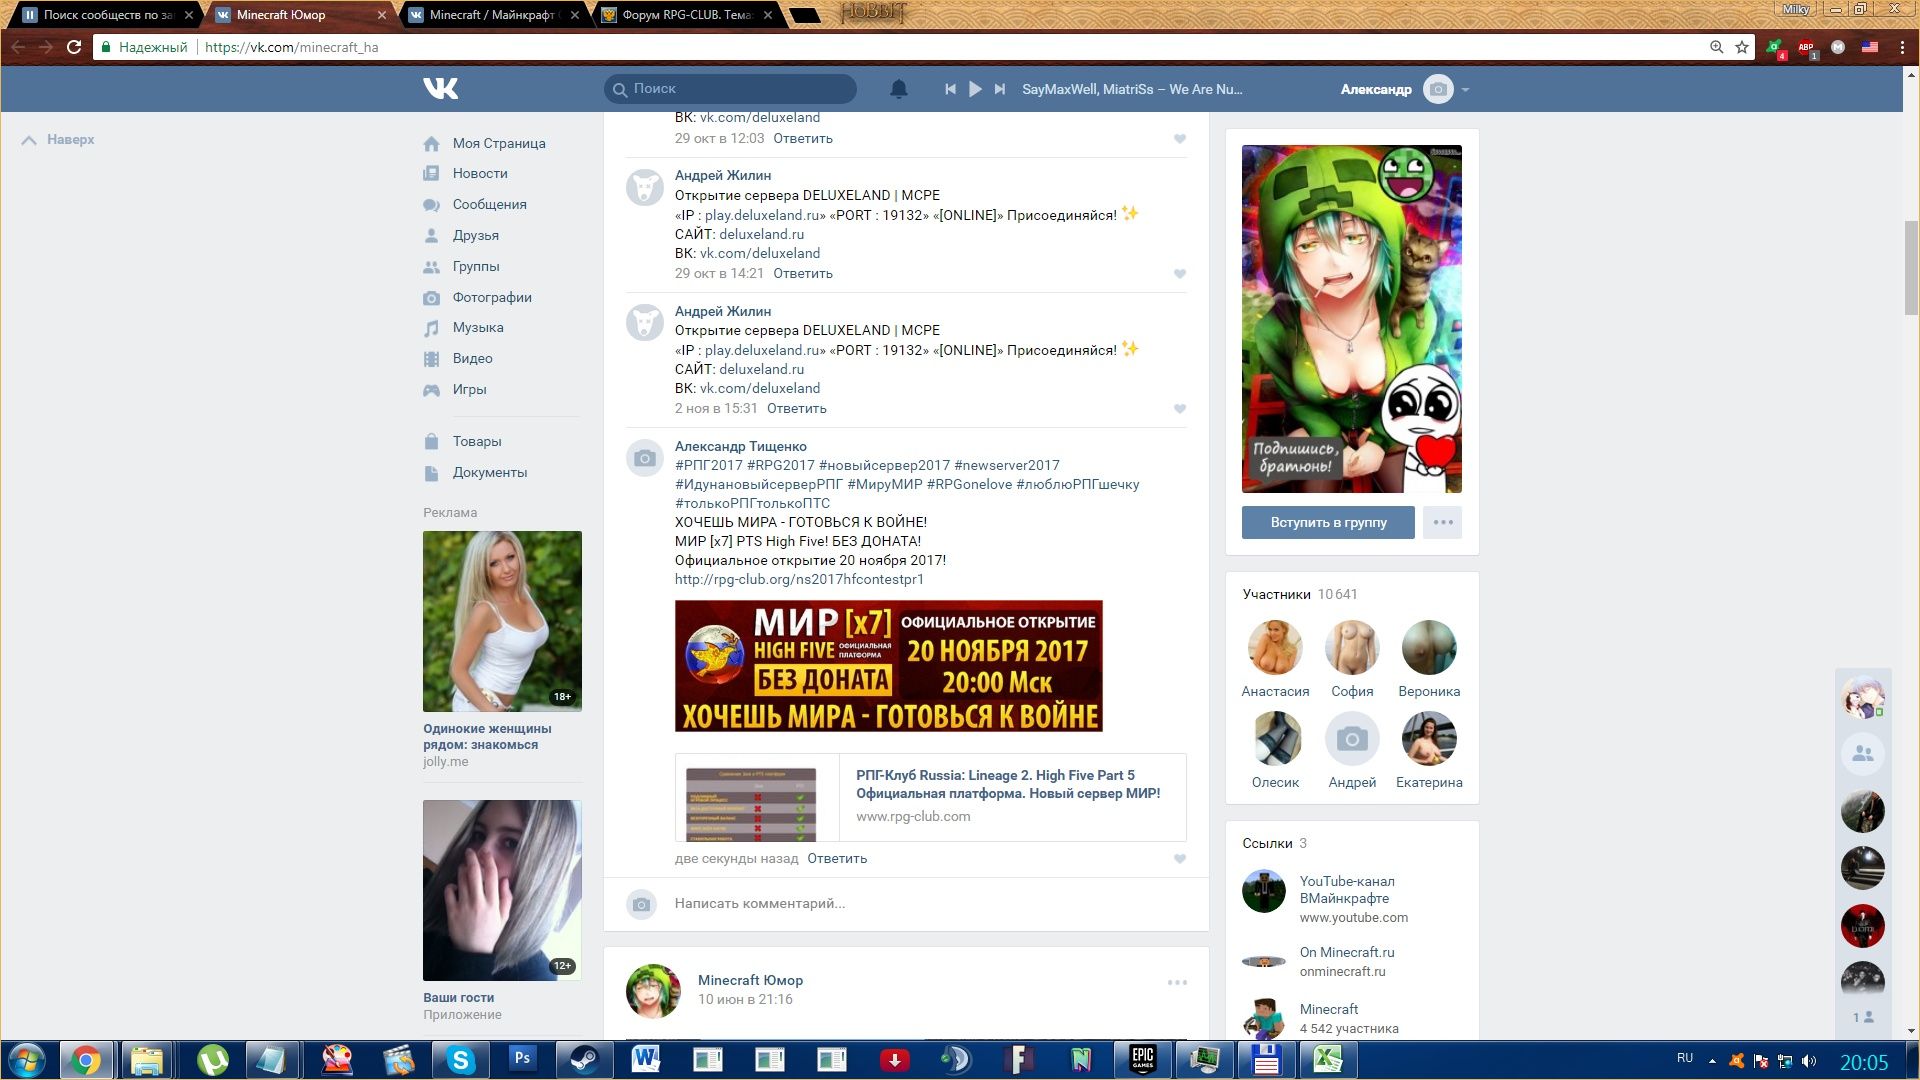1920x1080 pixels.
Task: Open the On Minecraft.ru link
Action: (x=1346, y=952)
